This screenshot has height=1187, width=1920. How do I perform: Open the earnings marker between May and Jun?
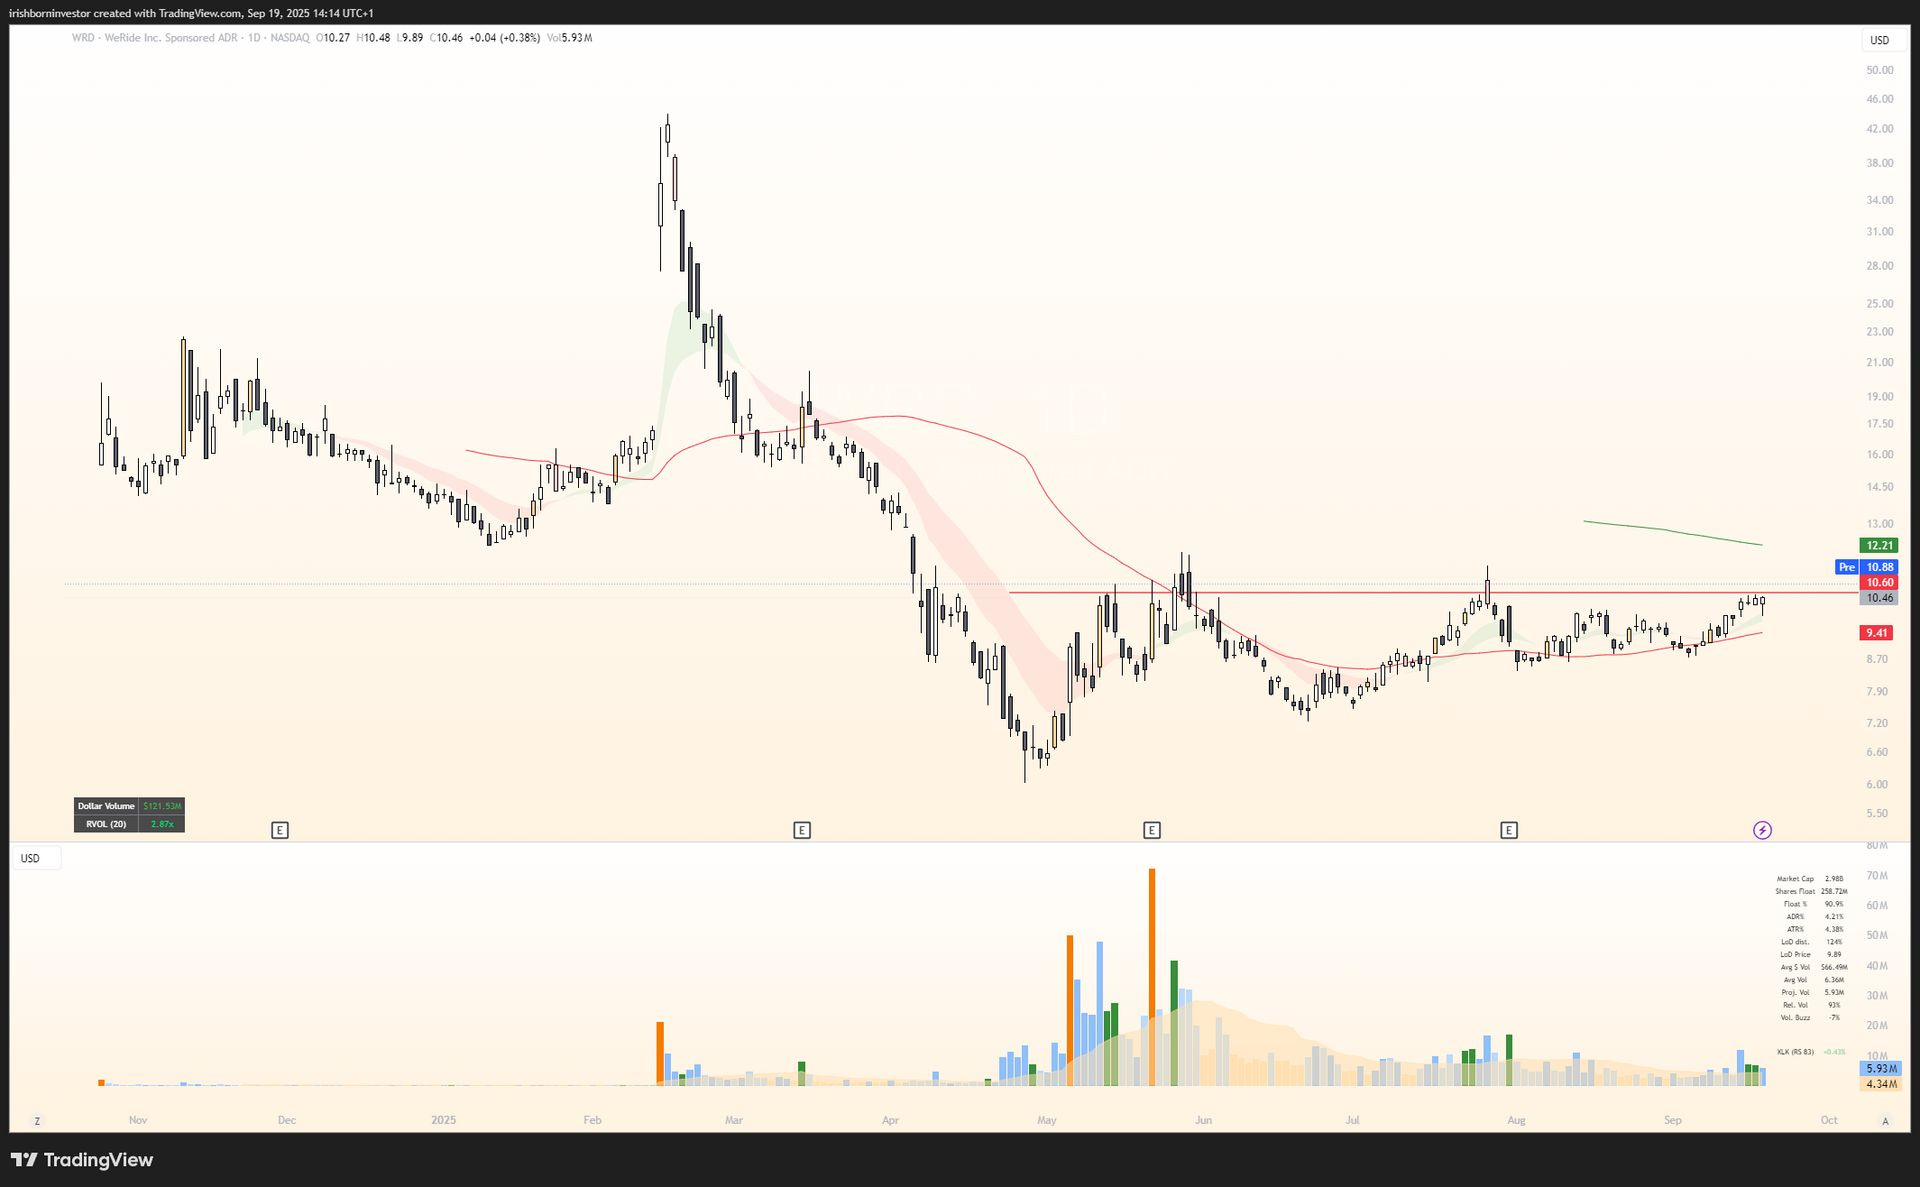point(1152,830)
